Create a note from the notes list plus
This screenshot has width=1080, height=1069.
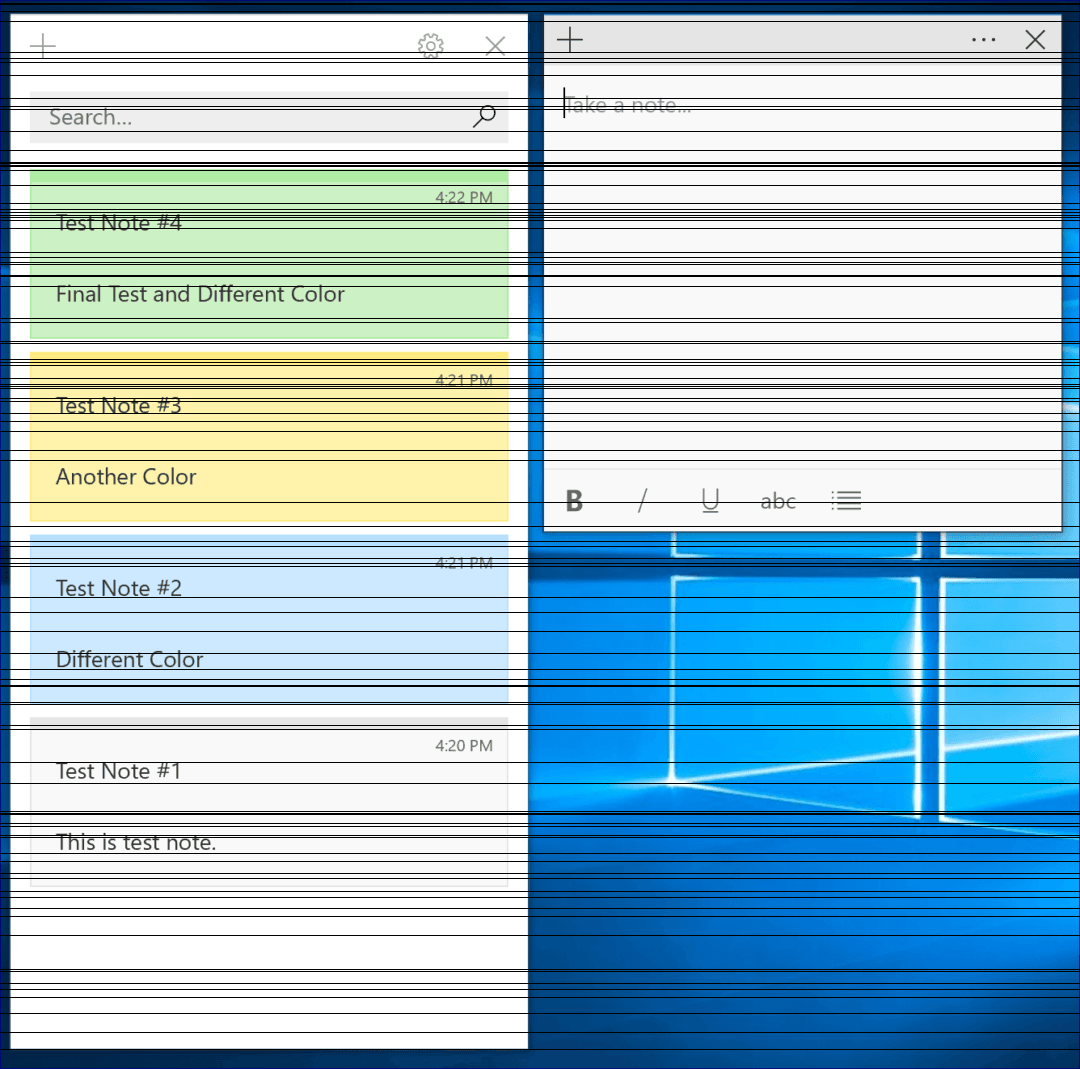pyautogui.click(x=42, y=45)
